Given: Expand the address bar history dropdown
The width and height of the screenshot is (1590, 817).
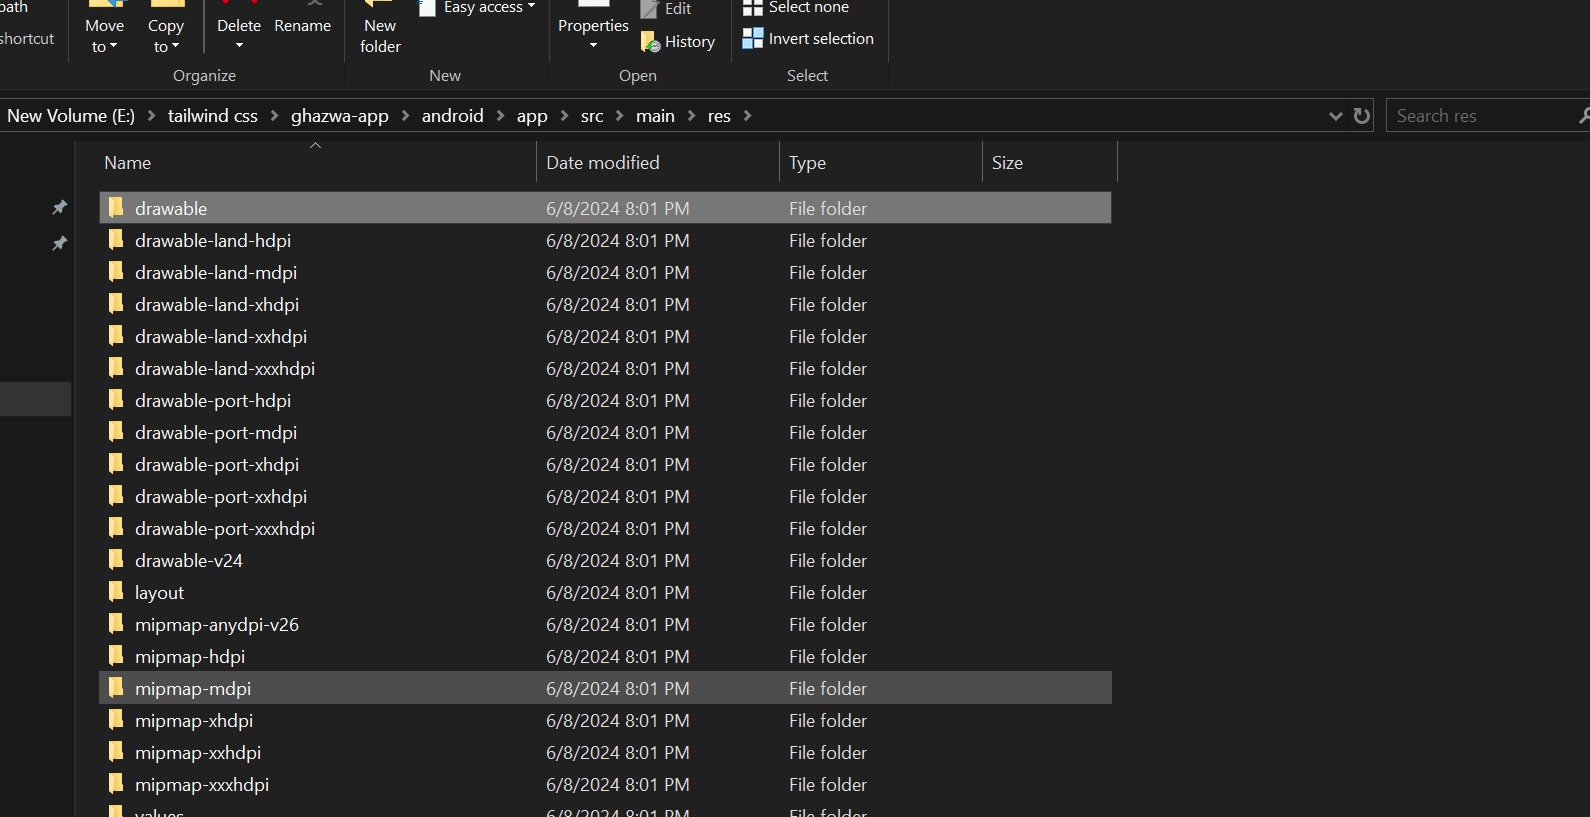Looking at the screenshot, I should click(x=1335, y=116).
